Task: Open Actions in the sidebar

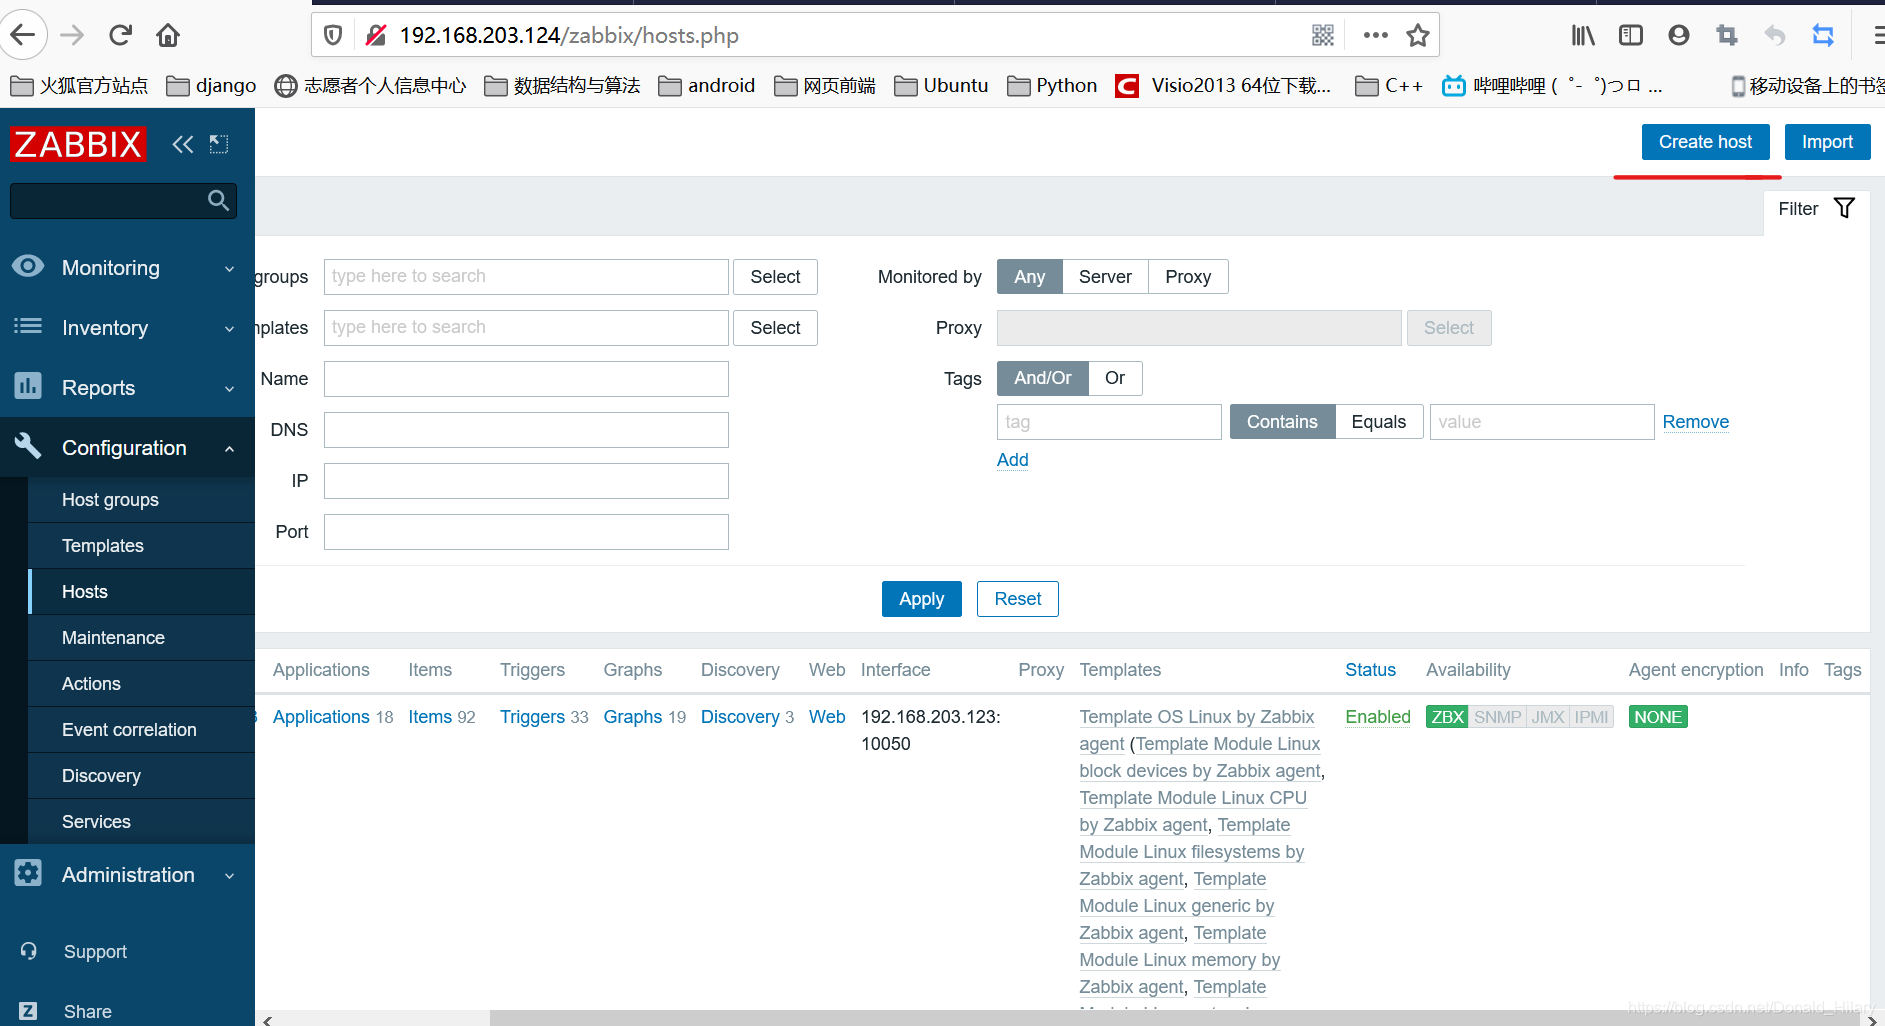Action: 141,684
